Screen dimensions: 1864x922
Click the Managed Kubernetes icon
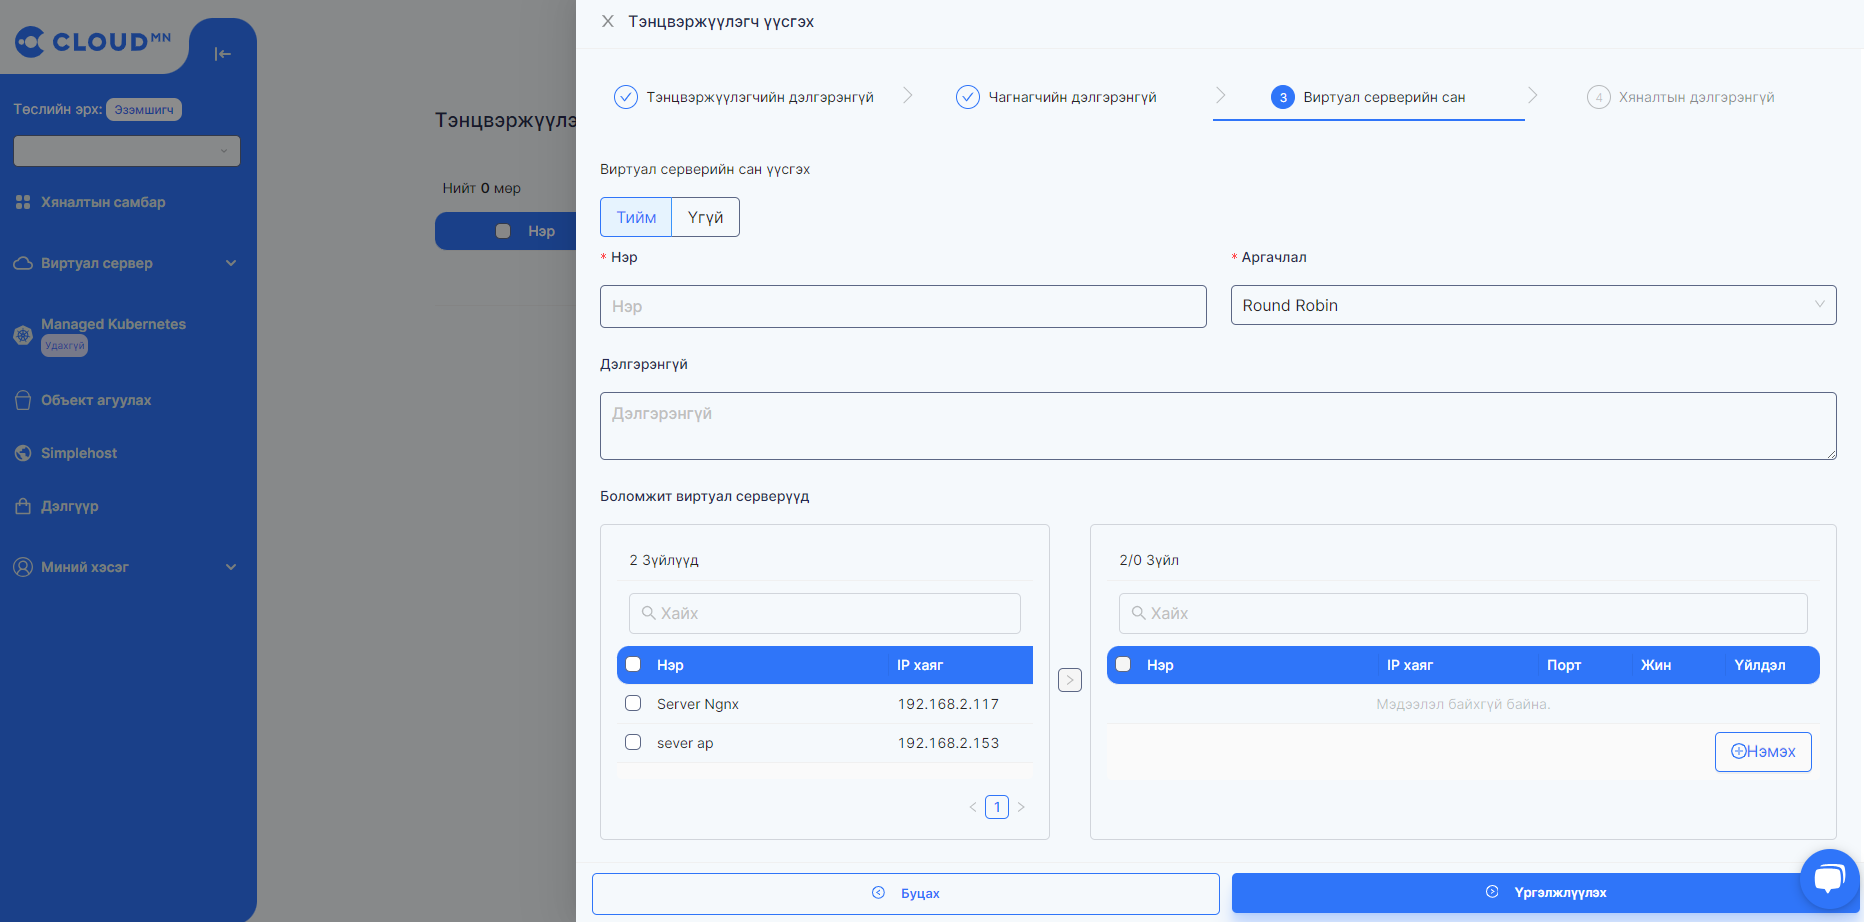pos(23,335)
